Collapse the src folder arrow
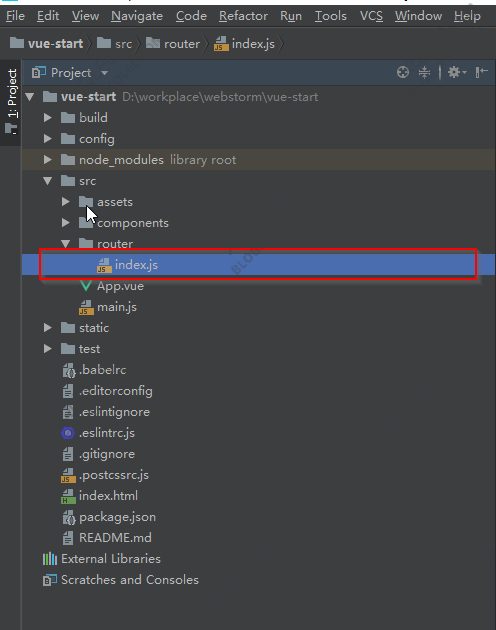This screenshot has width=496, height=630. pyautogui.click(x=47, y=181)
